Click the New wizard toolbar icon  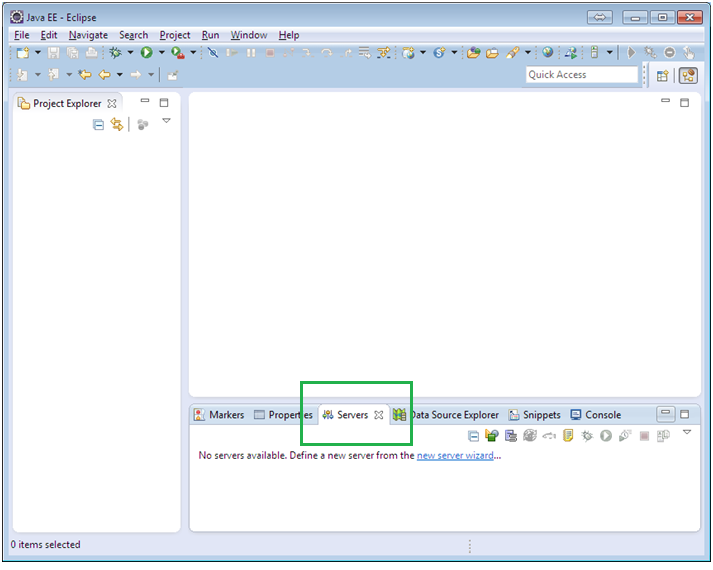click(22, 53)
